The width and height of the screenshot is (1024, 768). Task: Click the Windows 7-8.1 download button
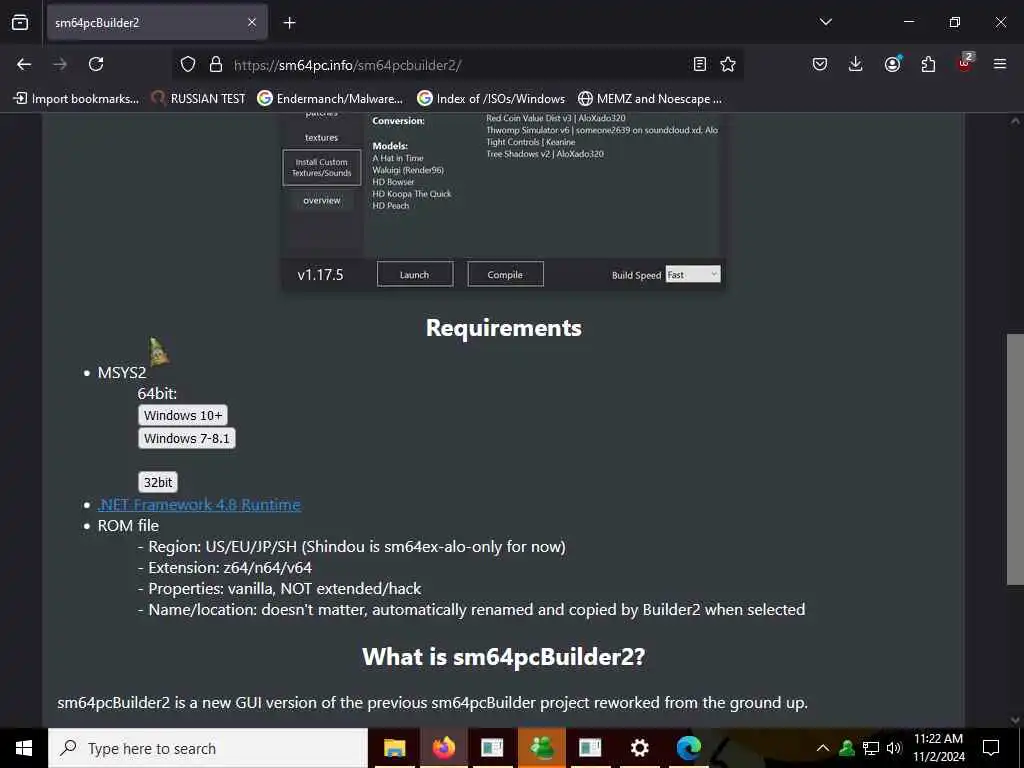click(x=187, y=438)
